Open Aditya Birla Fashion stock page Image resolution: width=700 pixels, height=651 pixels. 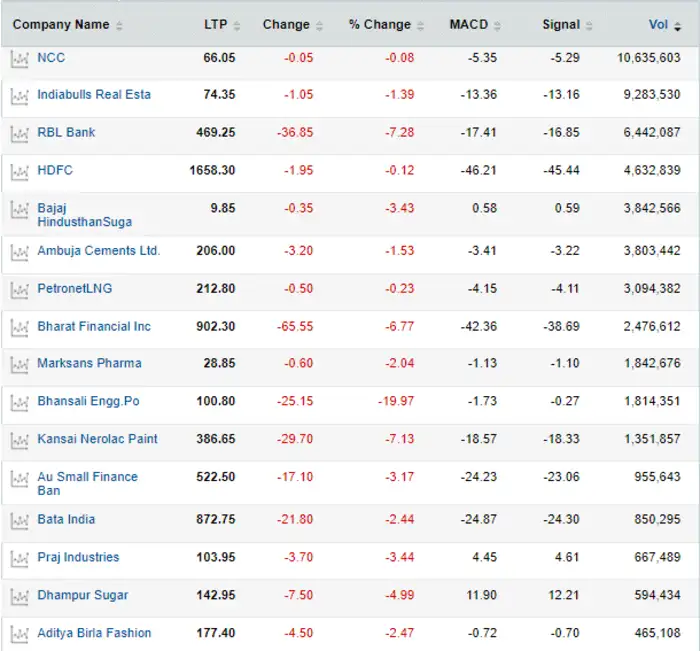click(94, 633)
